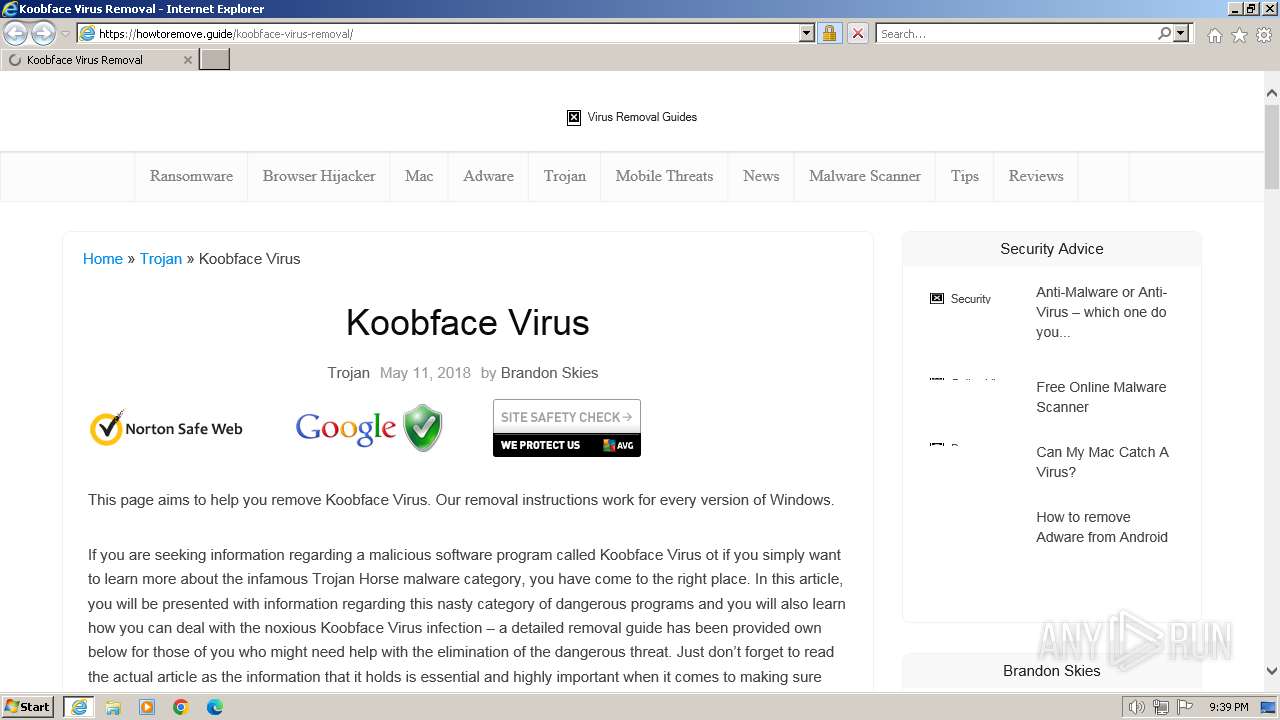Click the volume speaker tray icon
This screenshot has width=1280, height=720.
pyautogui.click(x=1136, y=707)
